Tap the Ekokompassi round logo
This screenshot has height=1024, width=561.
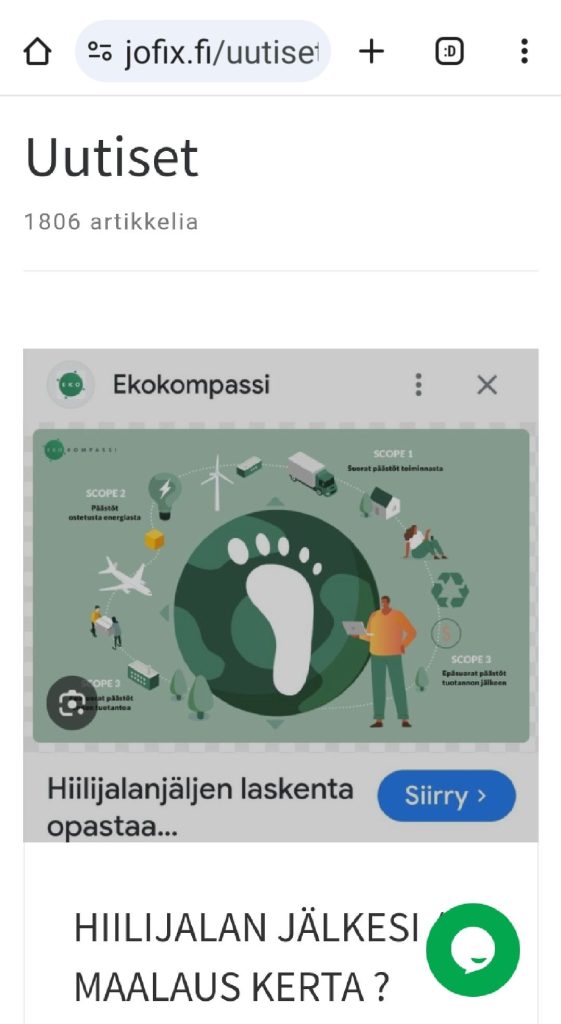pos(71,385)
